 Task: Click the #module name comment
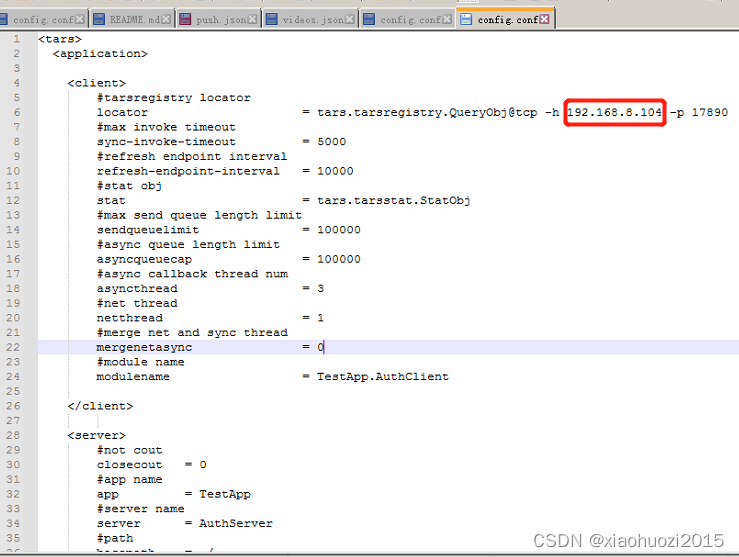click(x=140, y=362)
